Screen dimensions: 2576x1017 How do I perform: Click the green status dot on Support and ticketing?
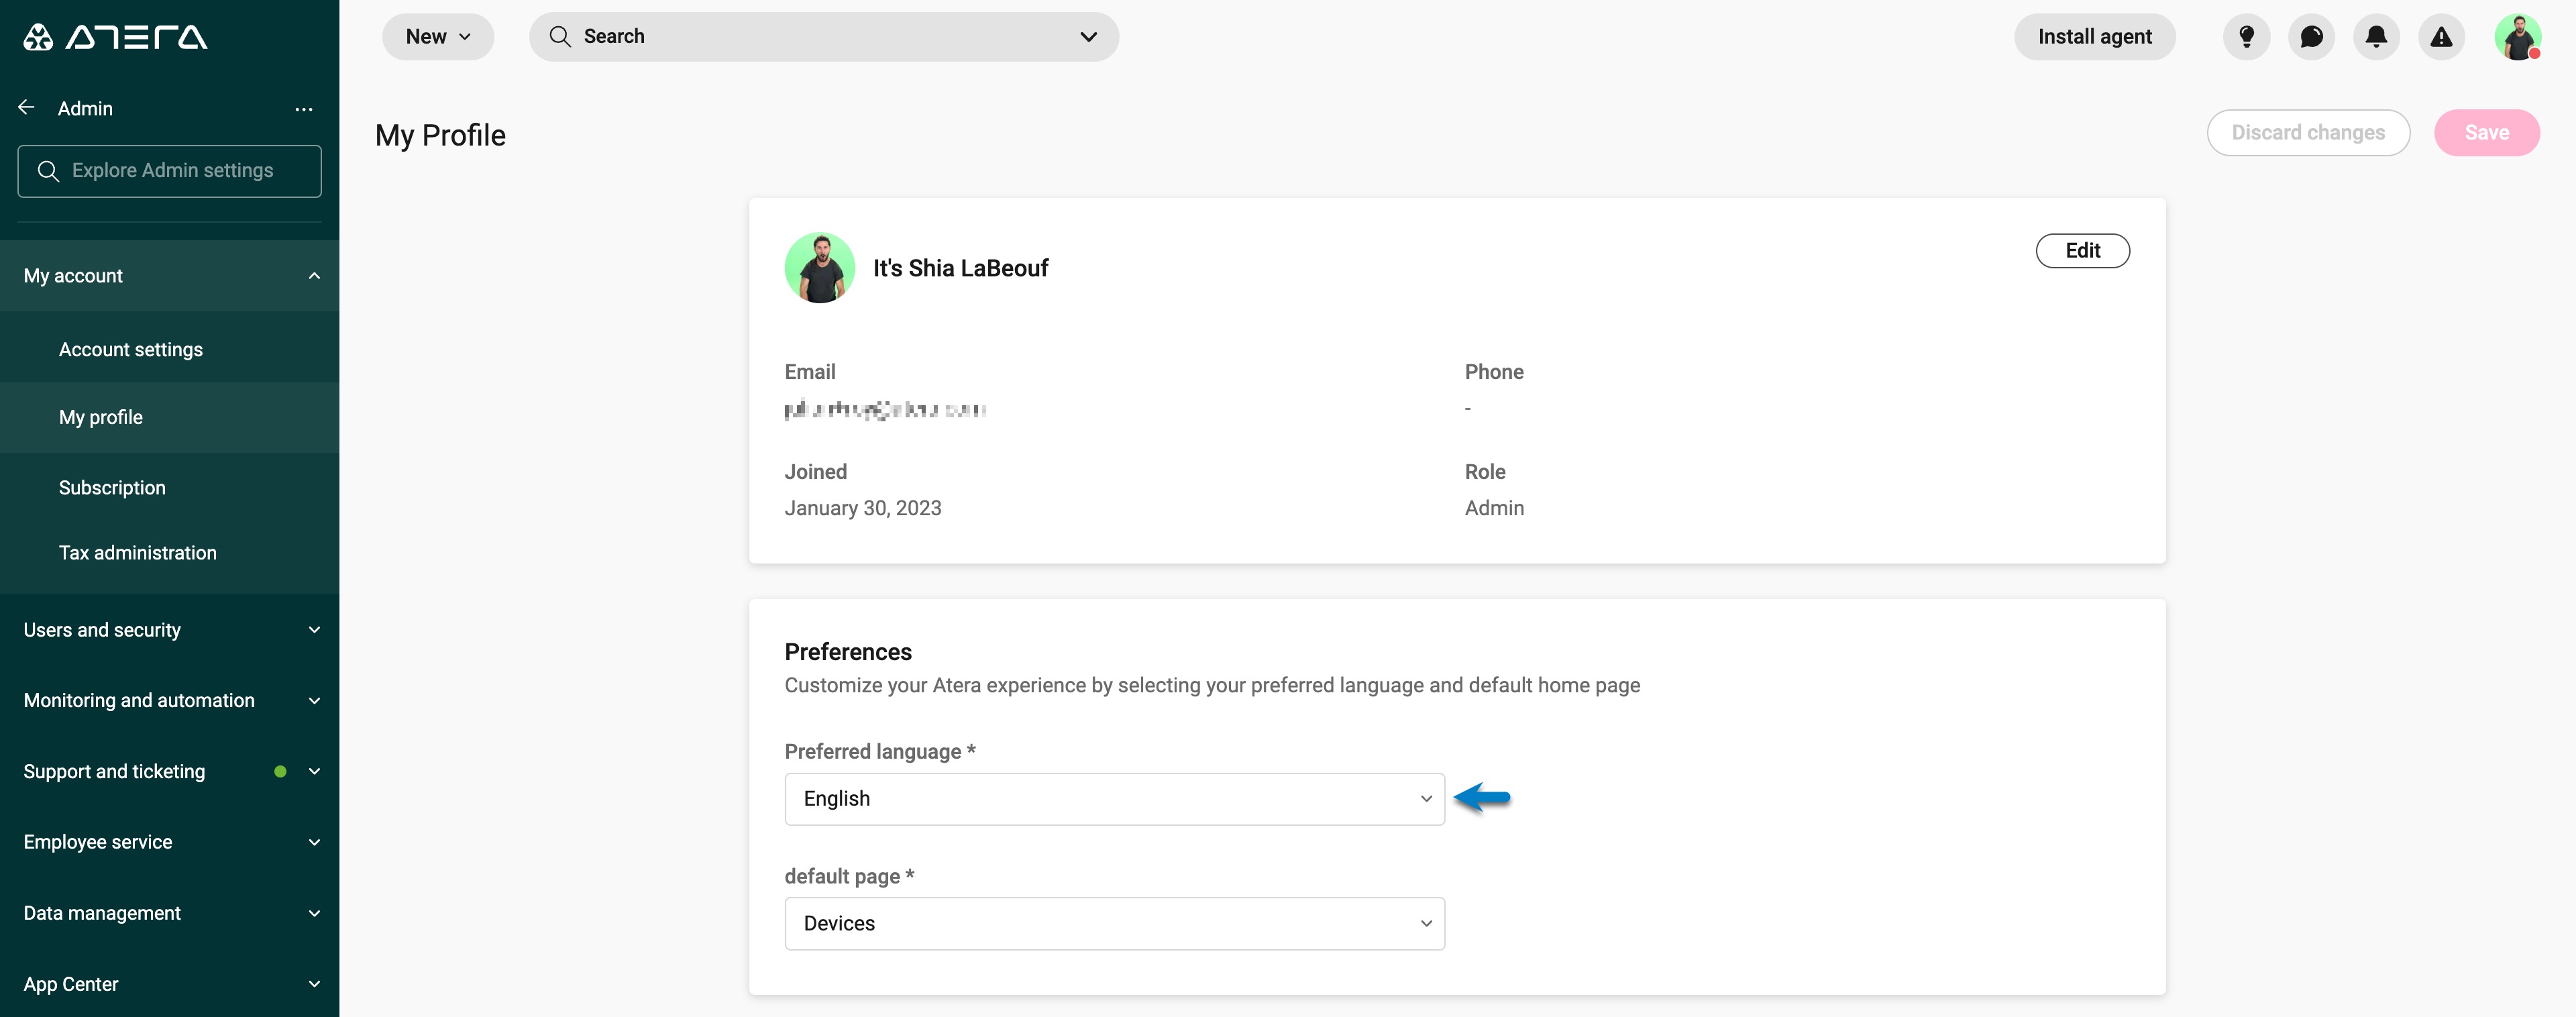[x=280, y=771]
